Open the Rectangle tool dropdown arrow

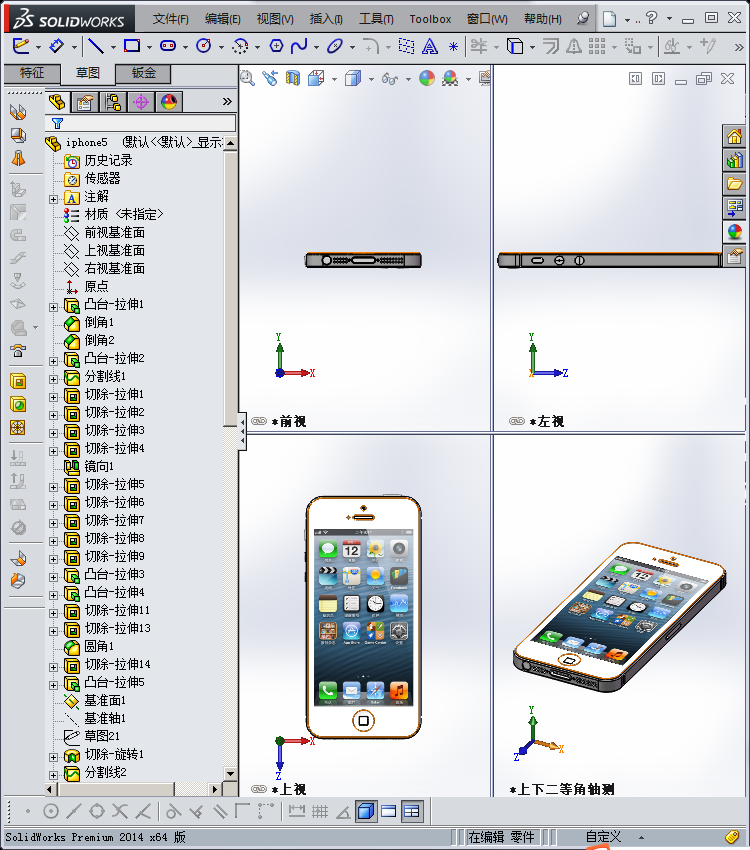[x=149, y=48]
